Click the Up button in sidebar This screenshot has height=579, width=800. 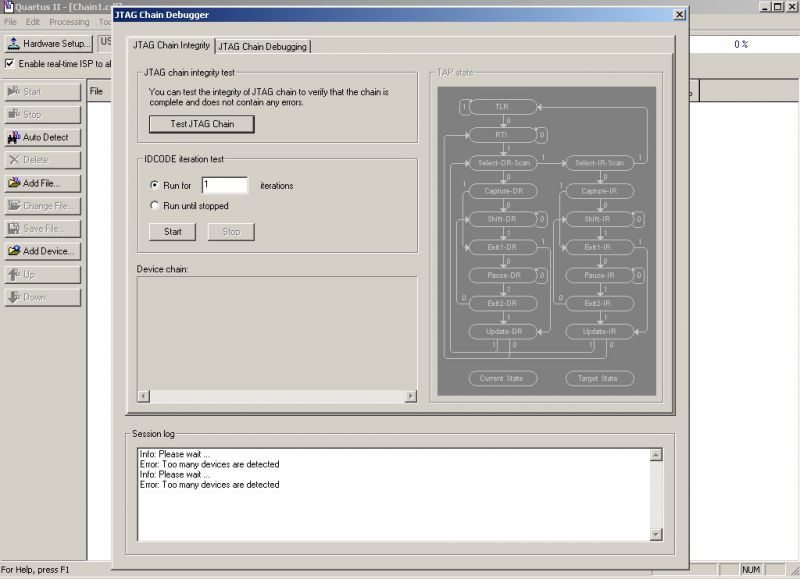pyautogui.click(x=43, y=274)
